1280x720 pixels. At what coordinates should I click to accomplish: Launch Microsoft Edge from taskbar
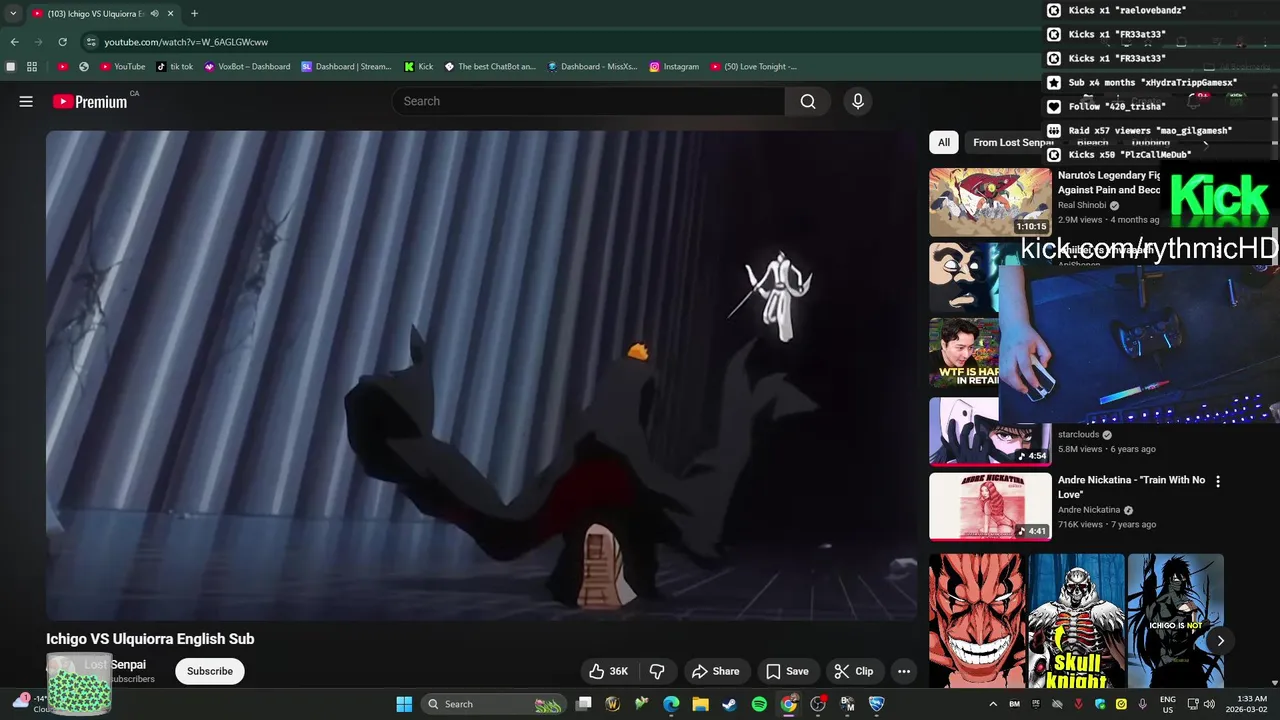pos(671,704)
